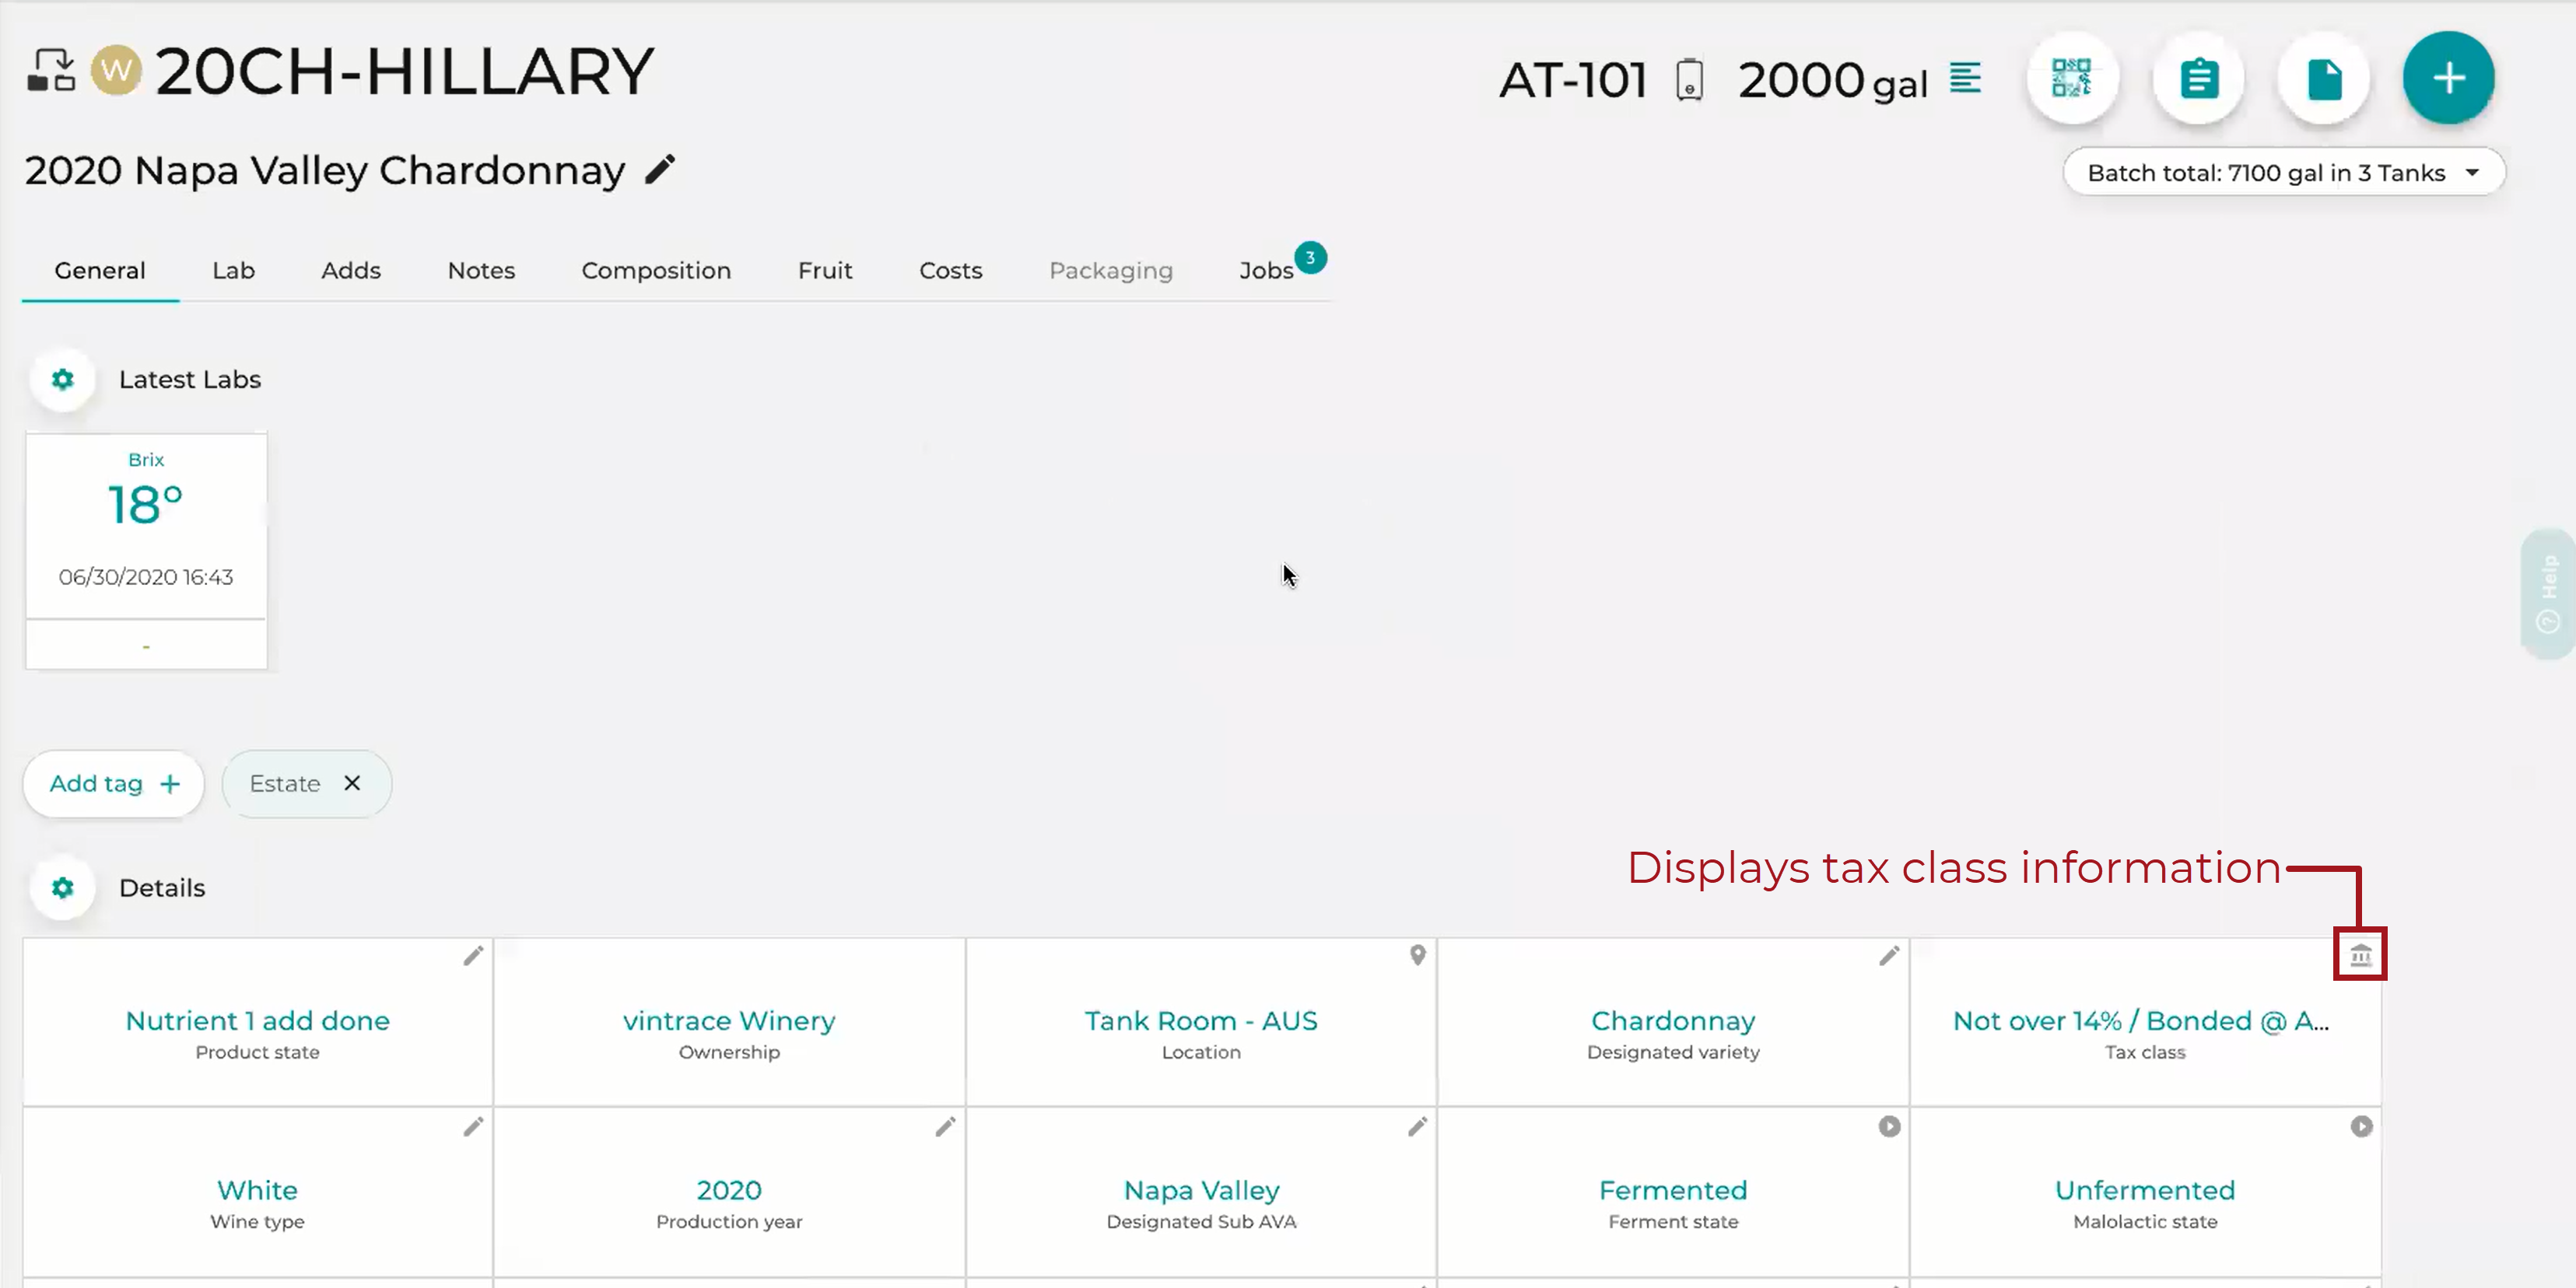Screen dimensions: 2576x1288
Task: Click the Chardonnay designated variety value
Action: (1673, 1020)
